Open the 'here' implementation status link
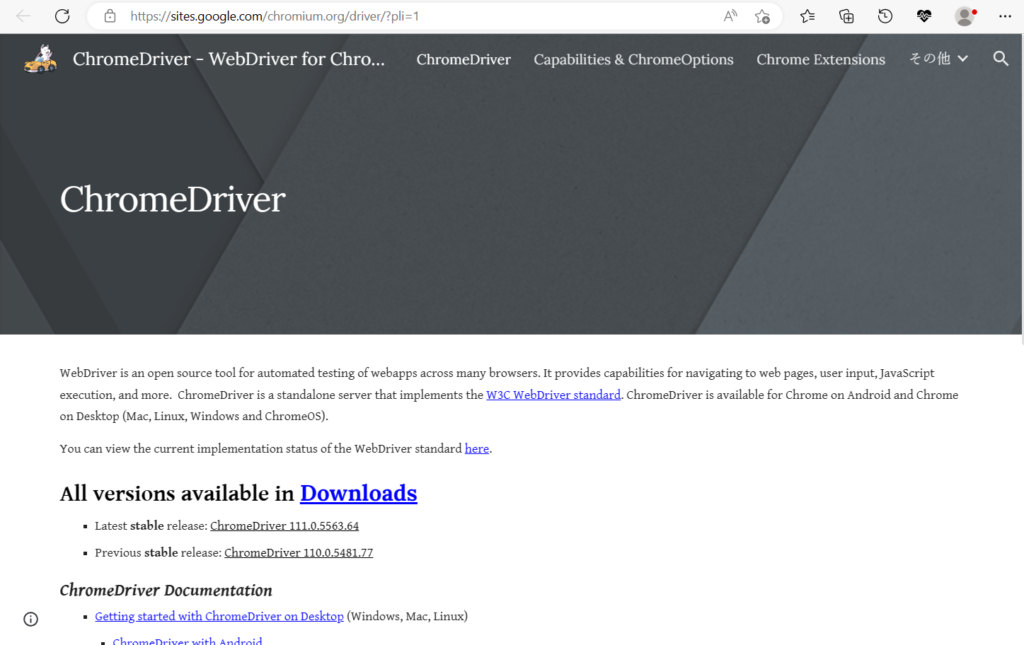This screenshot has width=1024, height=645. (477, 448)
